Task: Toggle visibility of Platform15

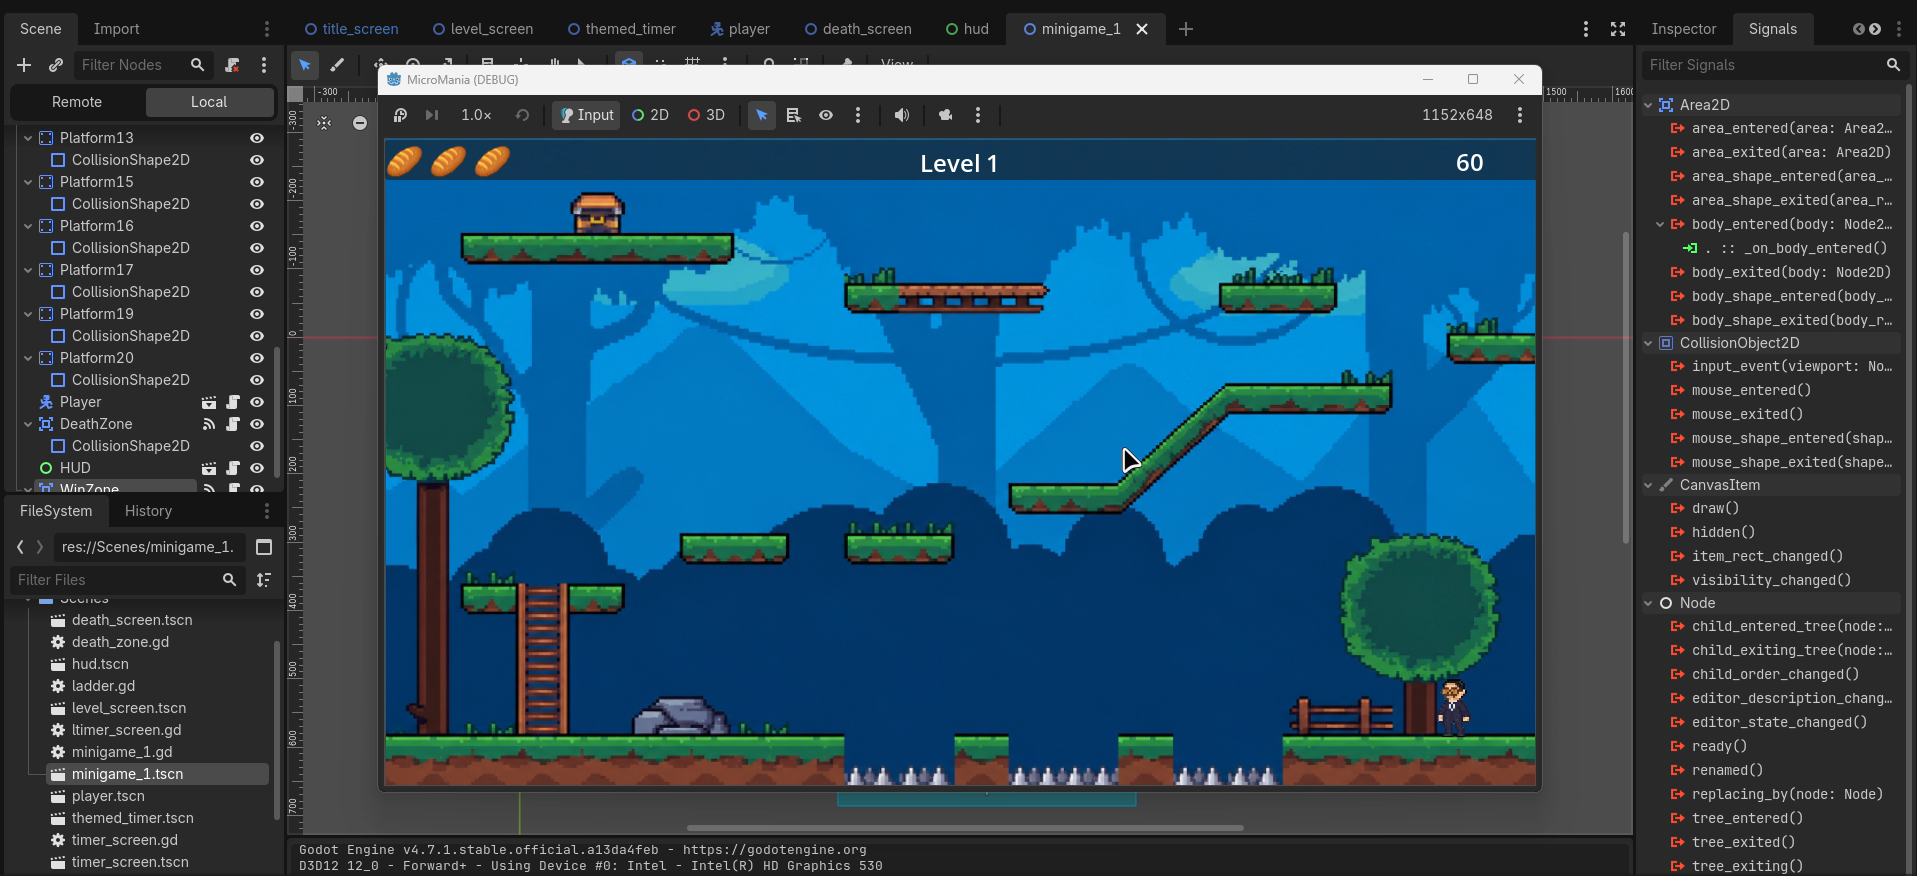Action: (x=257, y=182)
